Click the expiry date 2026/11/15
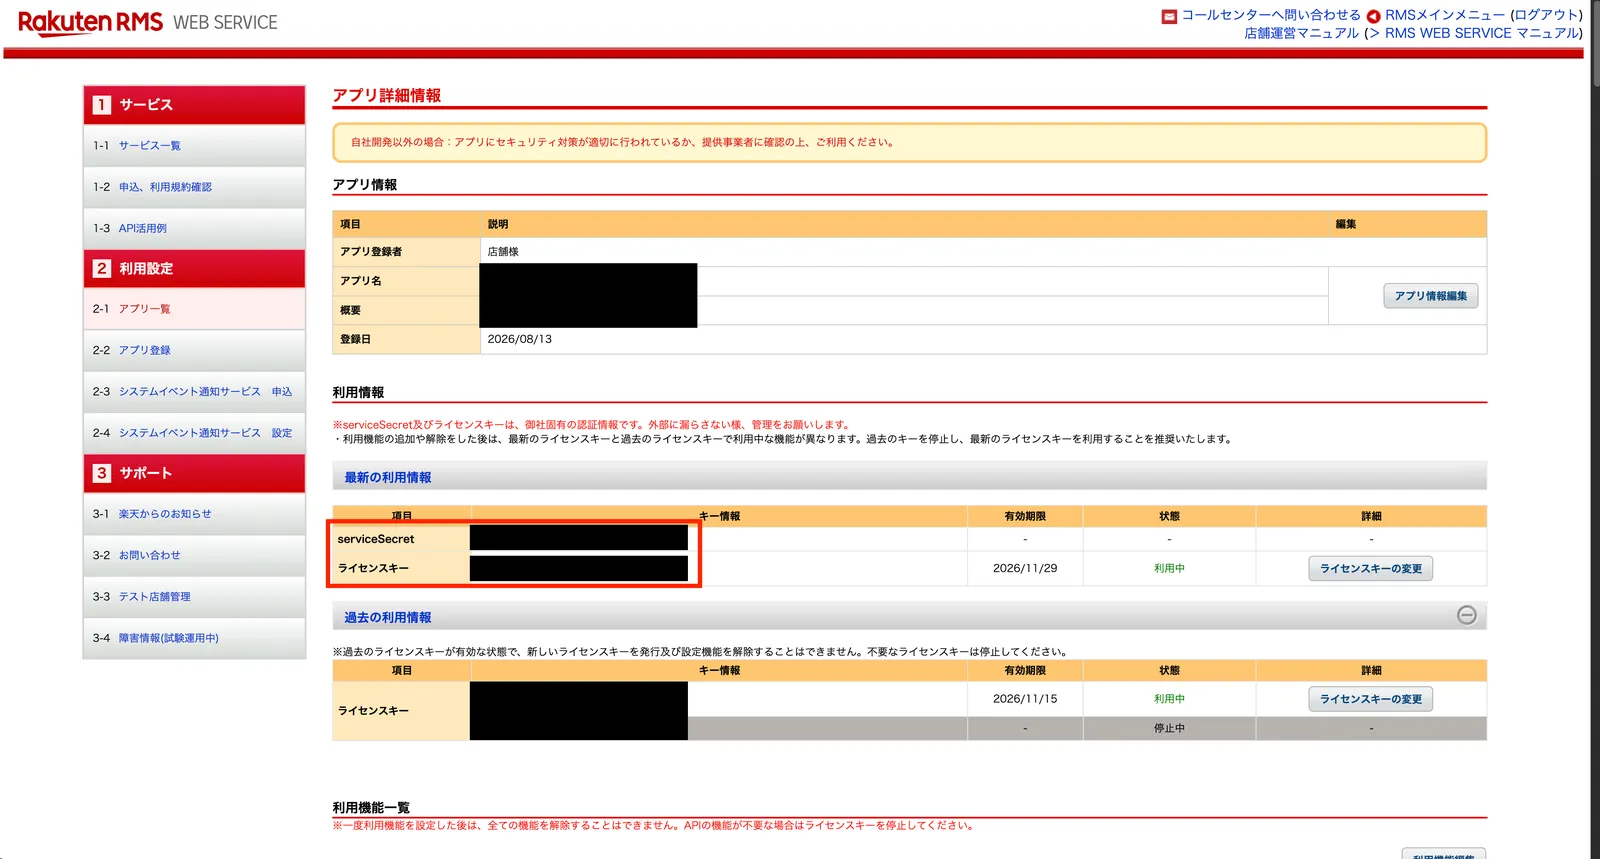This screenshot has height=859, width=1600. (x=1025, y=699)
